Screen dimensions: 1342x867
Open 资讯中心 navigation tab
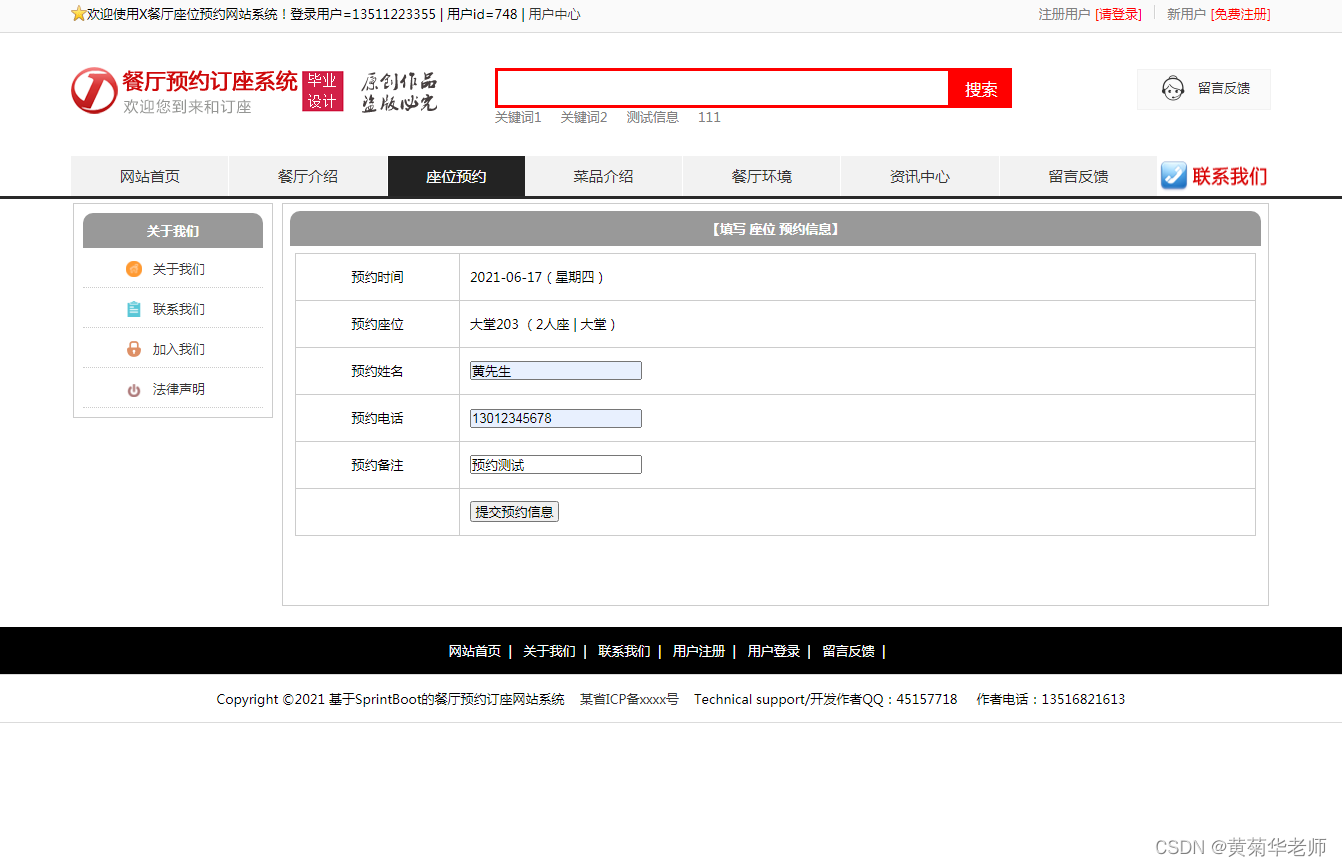(x=920, y=176)
